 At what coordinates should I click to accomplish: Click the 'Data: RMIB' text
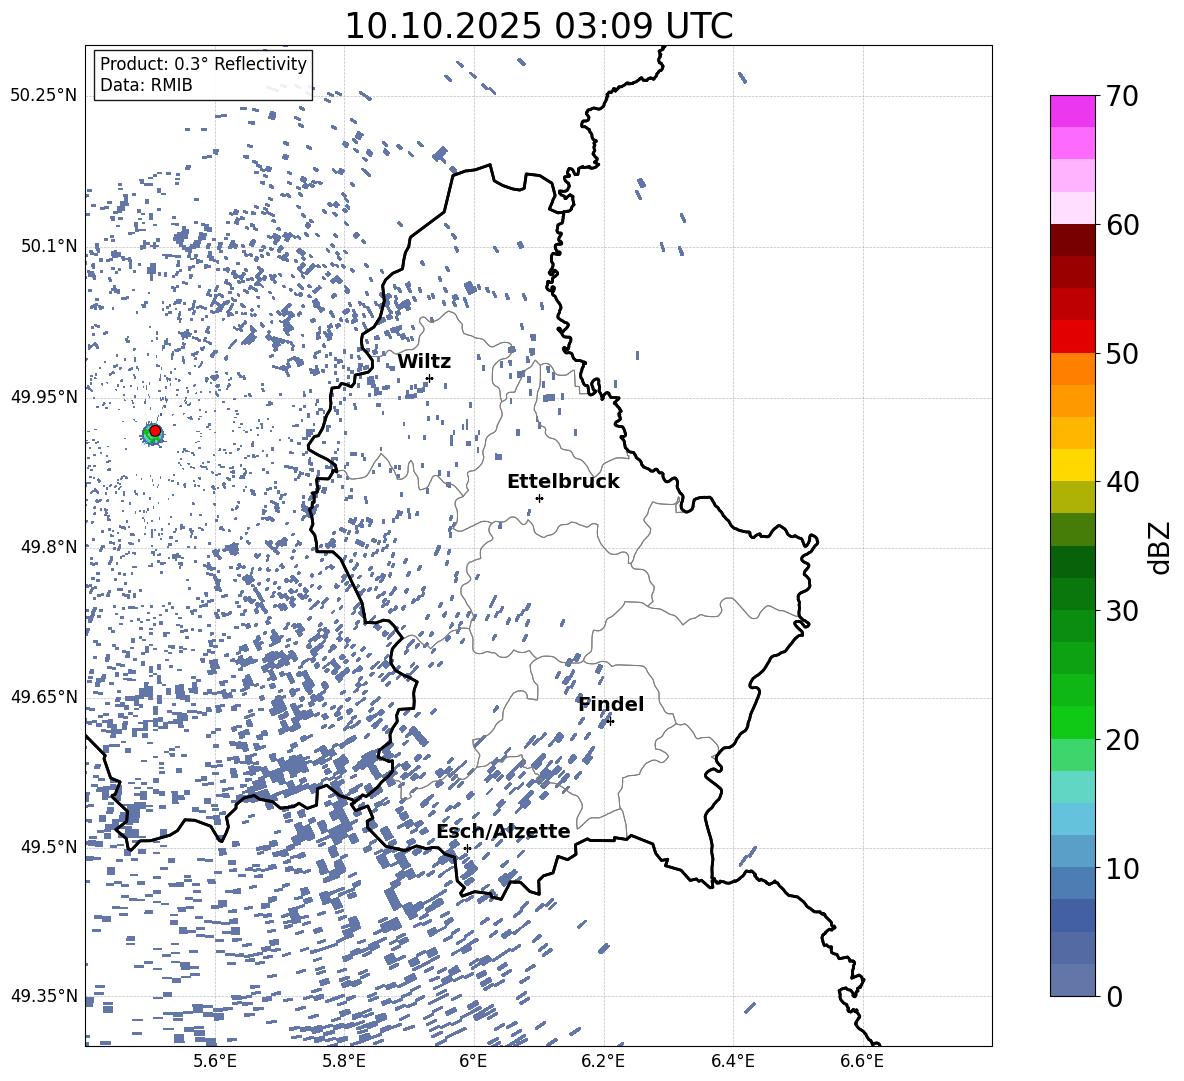coord(146,85)
